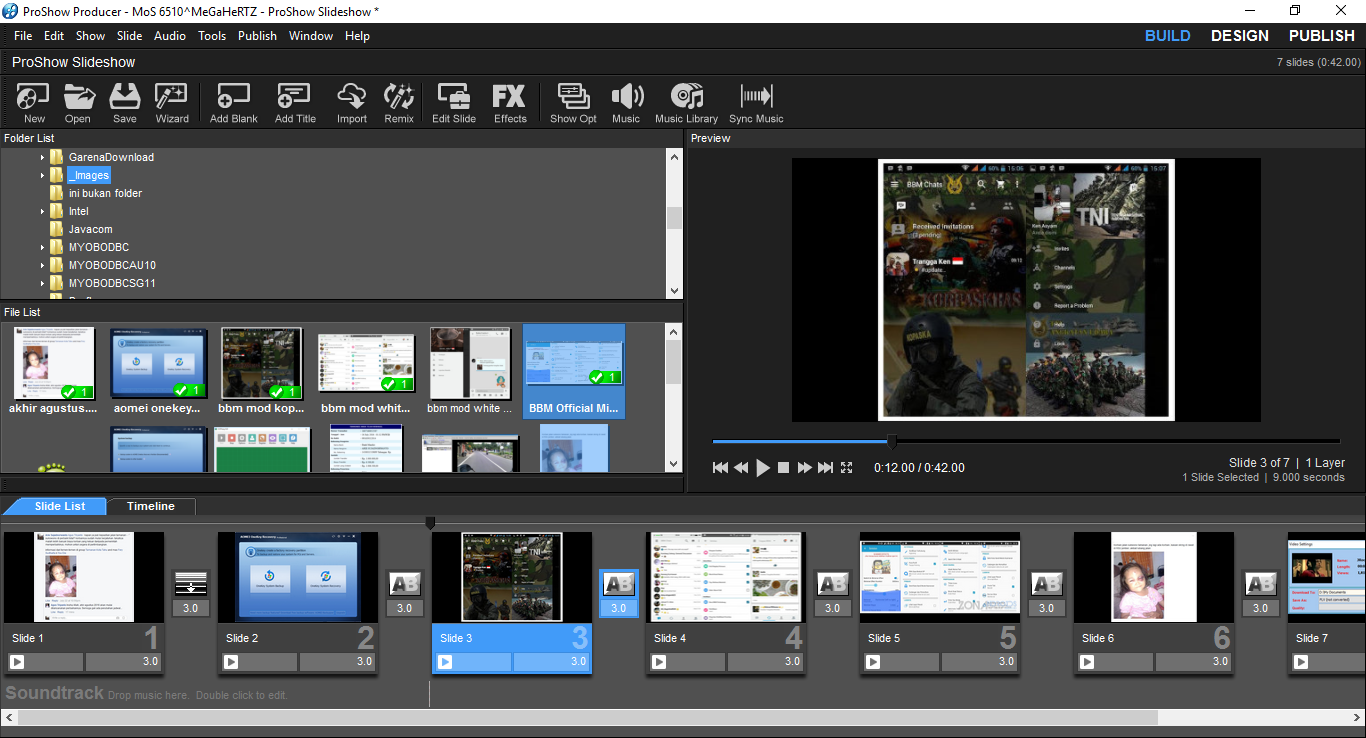Skip to the last slide in preview

pyautogui.click(x=825, y=467)
